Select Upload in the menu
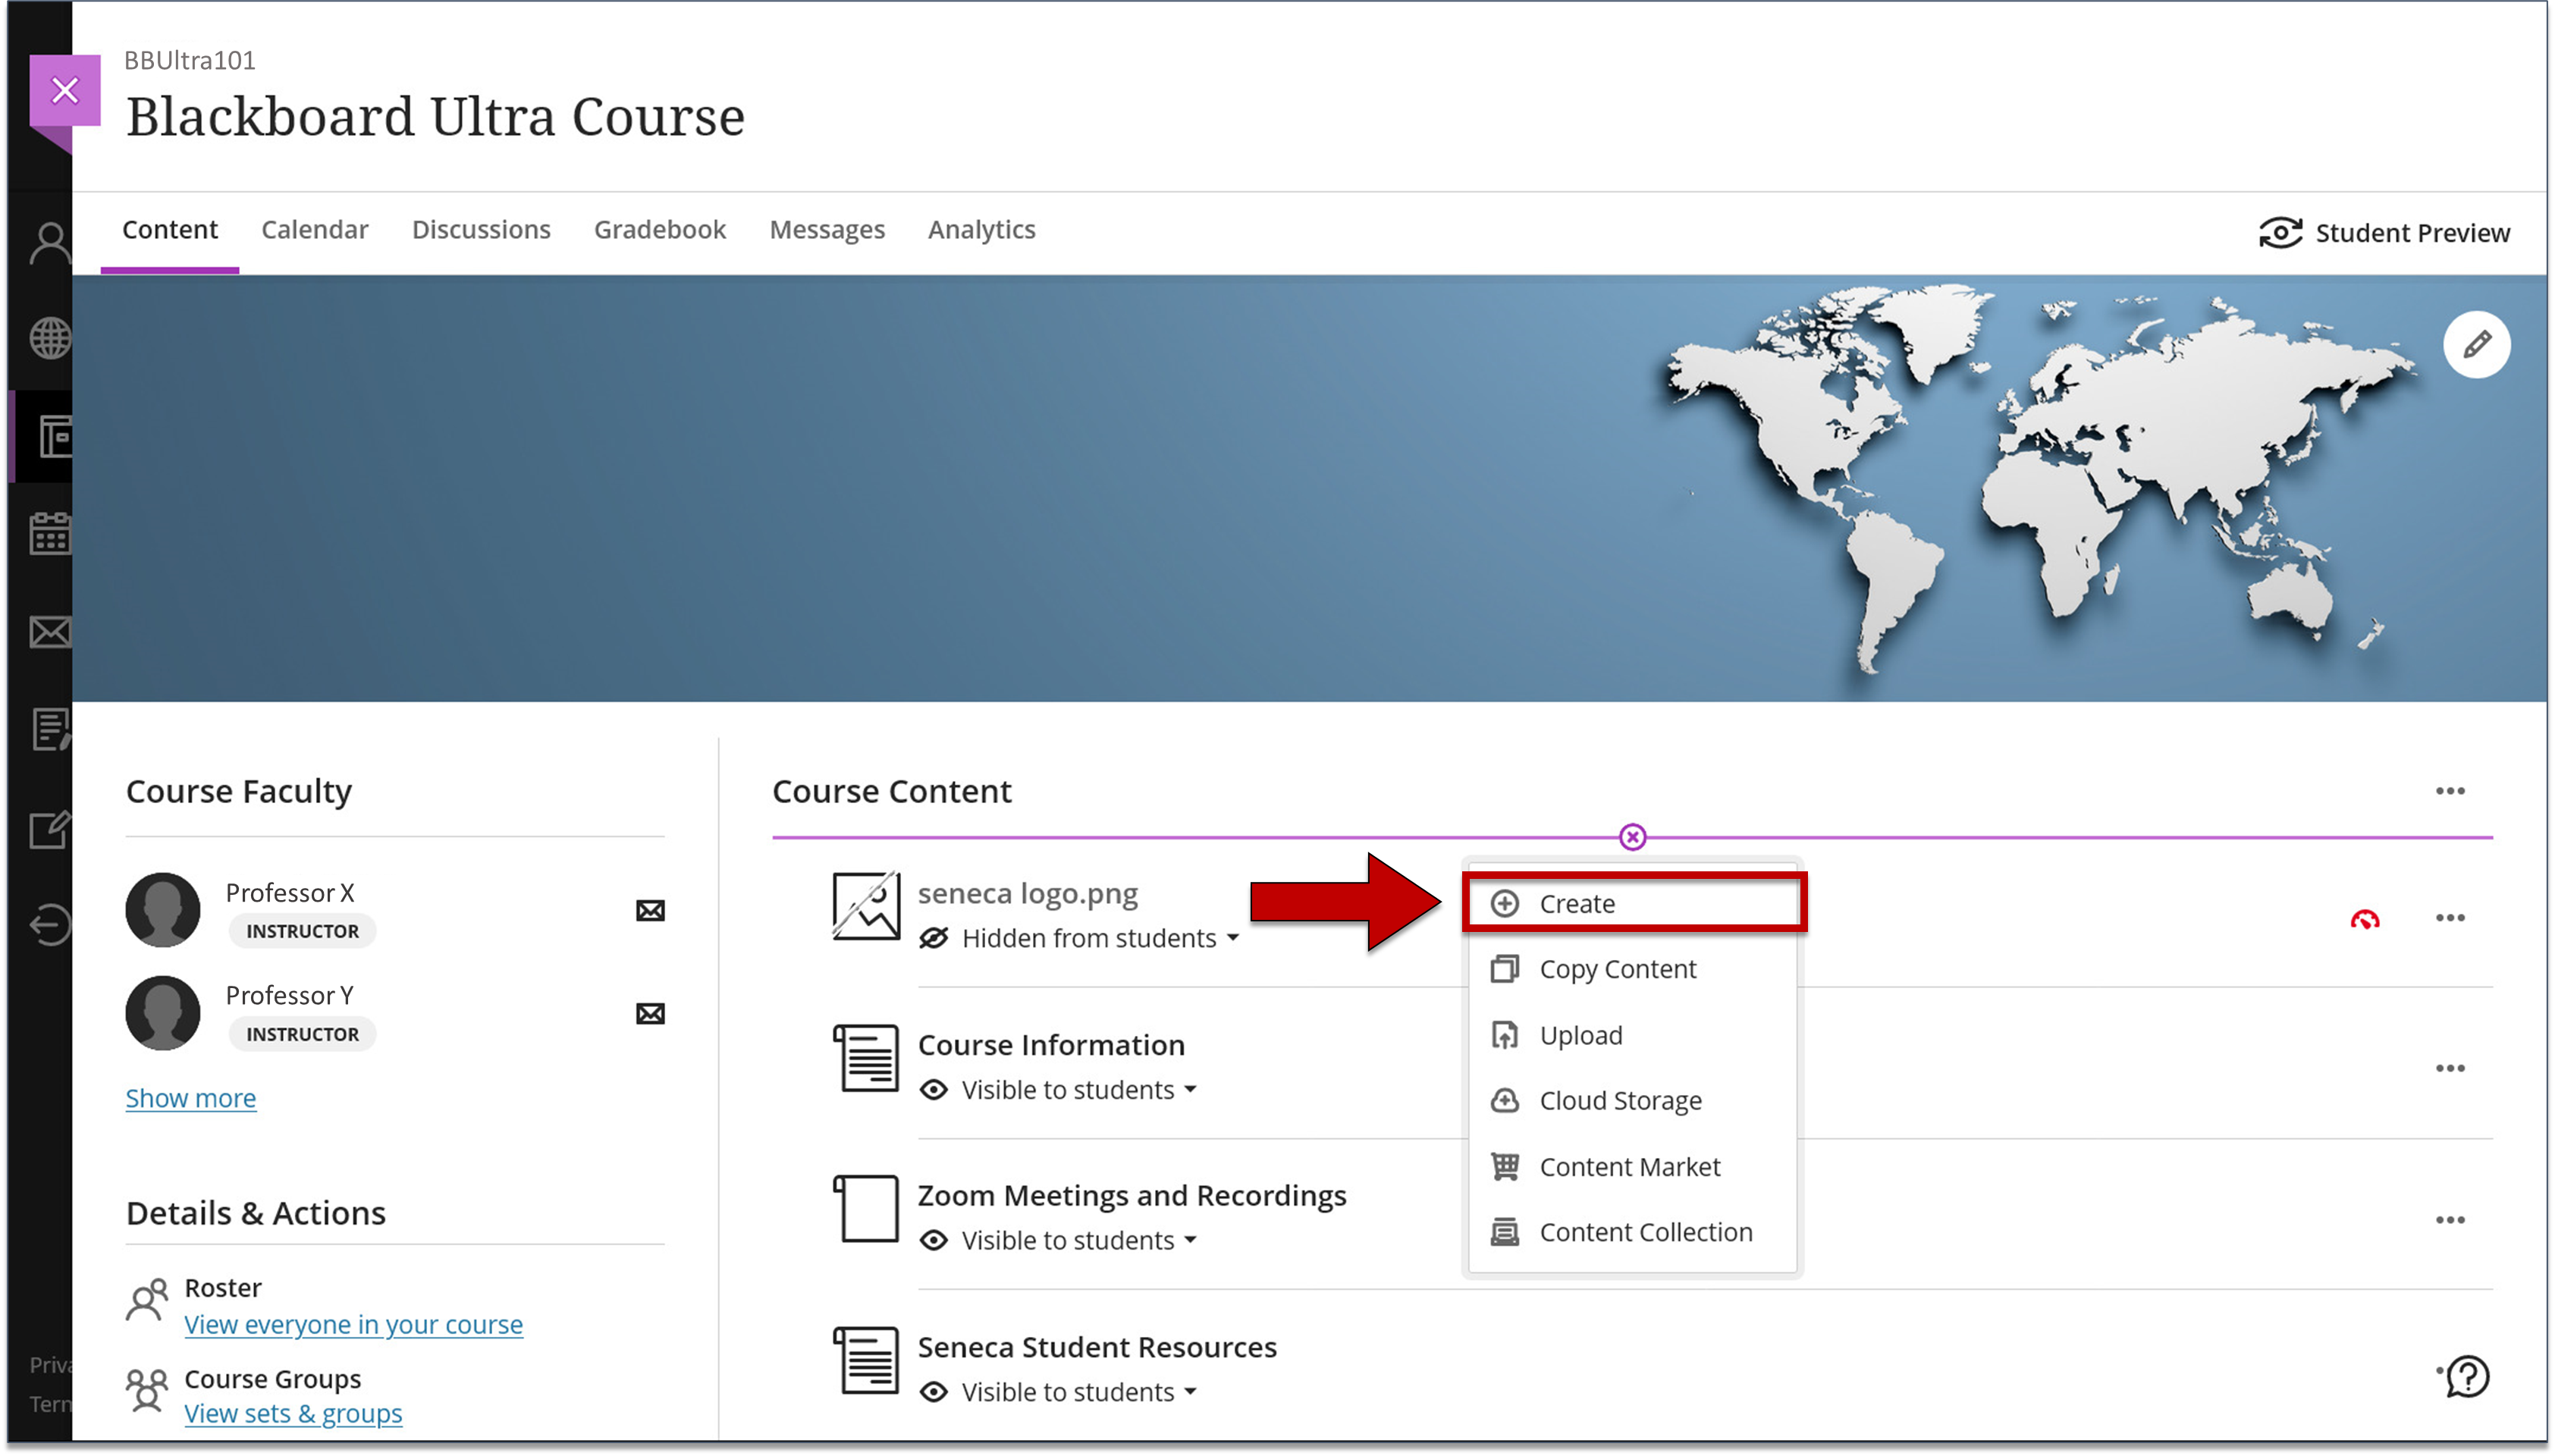The height and width of the screenshot is (1456, 2555). [x=1633, y=1035]
